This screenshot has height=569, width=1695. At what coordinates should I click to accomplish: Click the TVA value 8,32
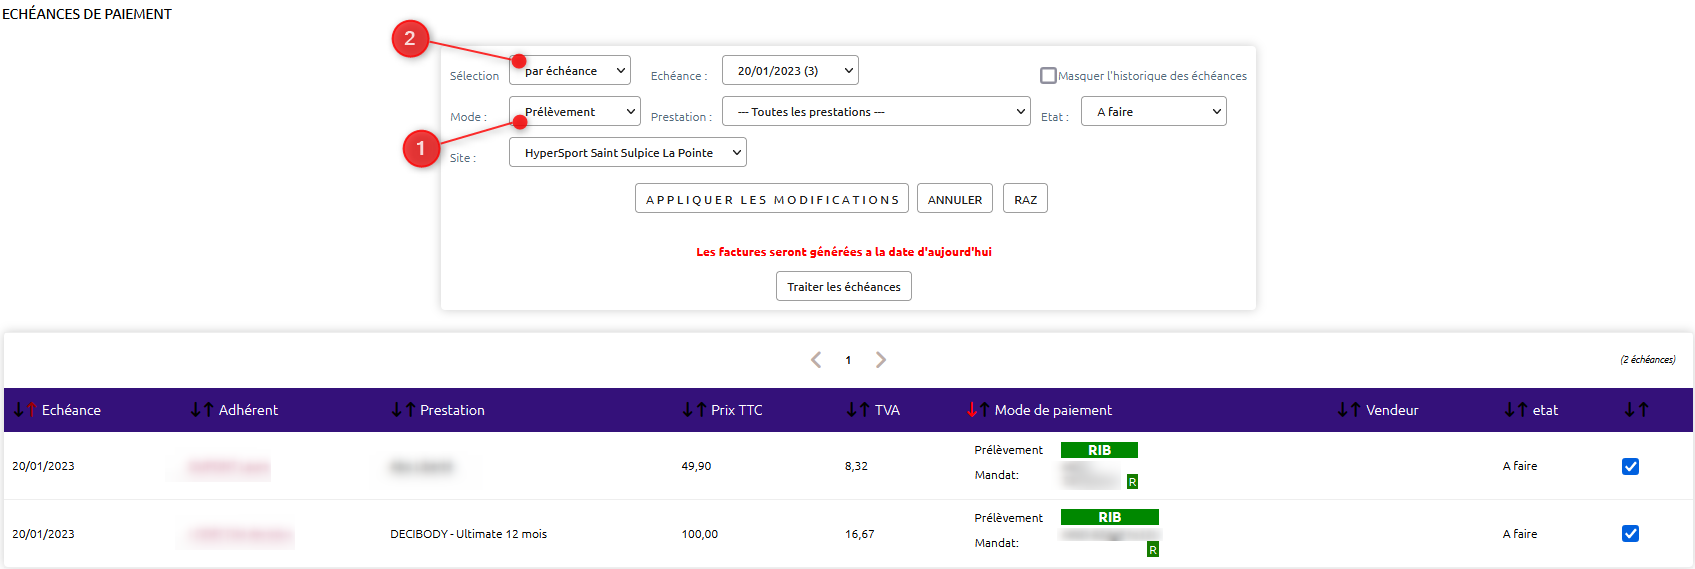856,466
